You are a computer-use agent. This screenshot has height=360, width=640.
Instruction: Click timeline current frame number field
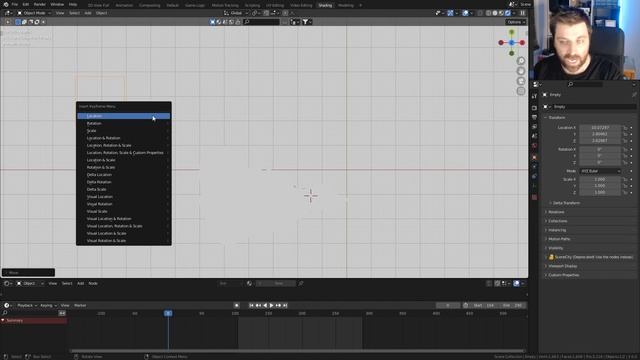pyautogui.click(x=448, y=305)
